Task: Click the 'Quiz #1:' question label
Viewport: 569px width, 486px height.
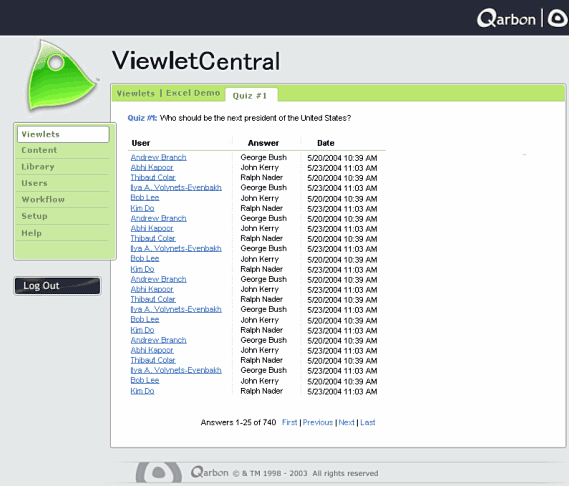Action: 142,118
